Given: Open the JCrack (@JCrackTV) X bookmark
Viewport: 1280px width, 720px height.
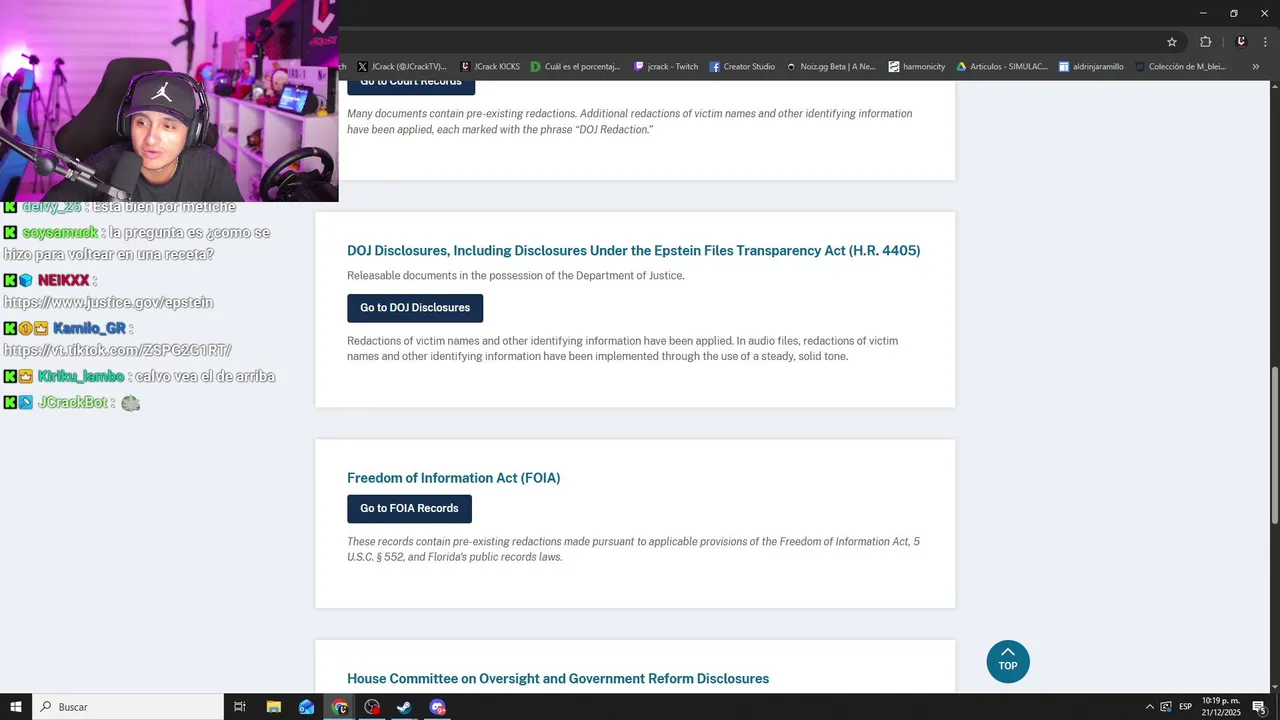Looking at the screenshot, I should pyautogui.click(x=402, y=67).
